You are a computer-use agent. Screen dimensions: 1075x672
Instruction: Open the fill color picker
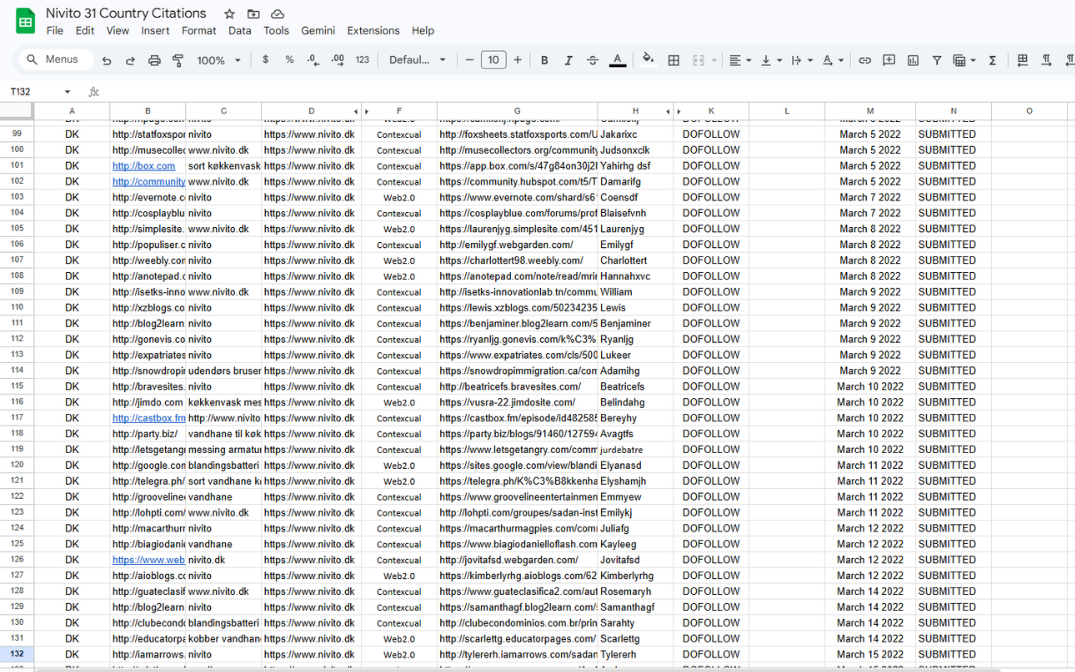[x=648, y=60]
